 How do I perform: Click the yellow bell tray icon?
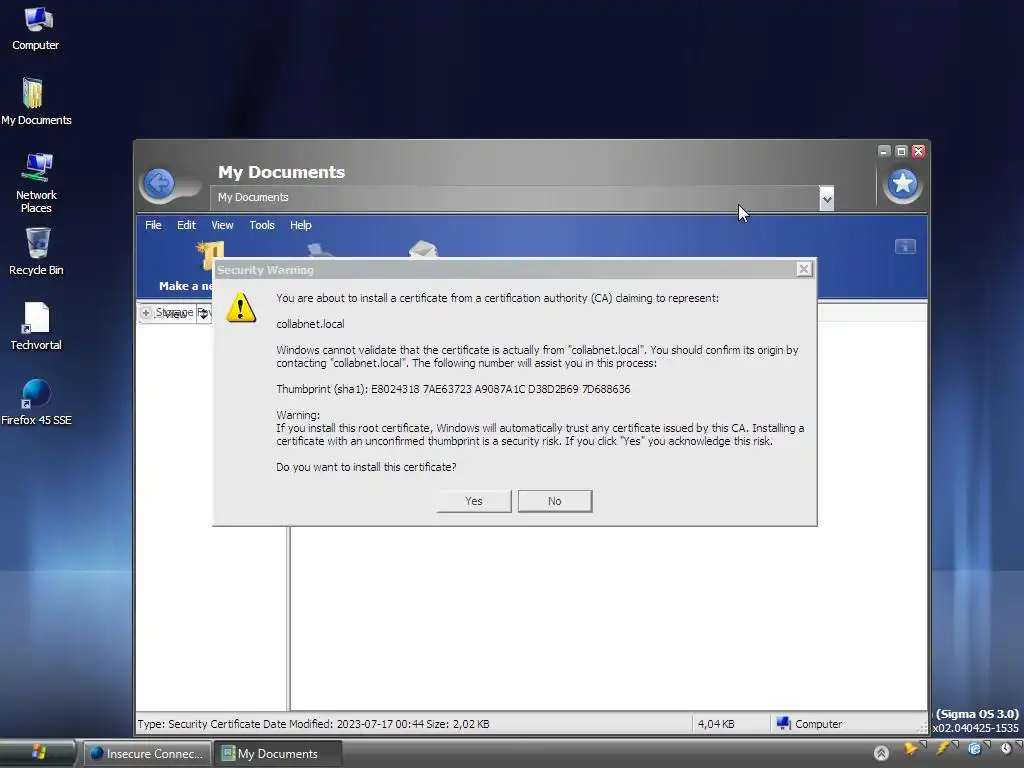tap(910, 749)
